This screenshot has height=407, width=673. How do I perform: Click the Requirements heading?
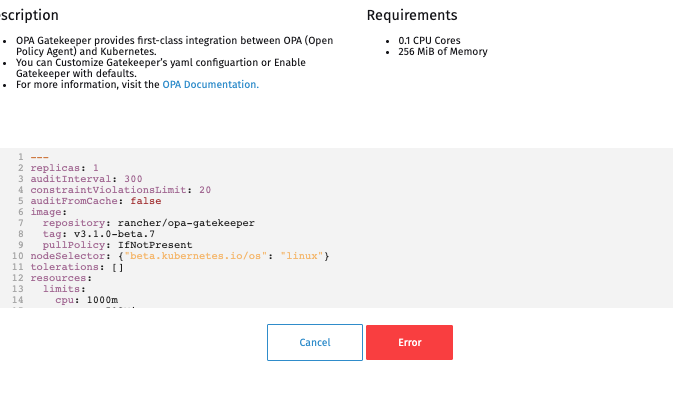coord(412,15)
